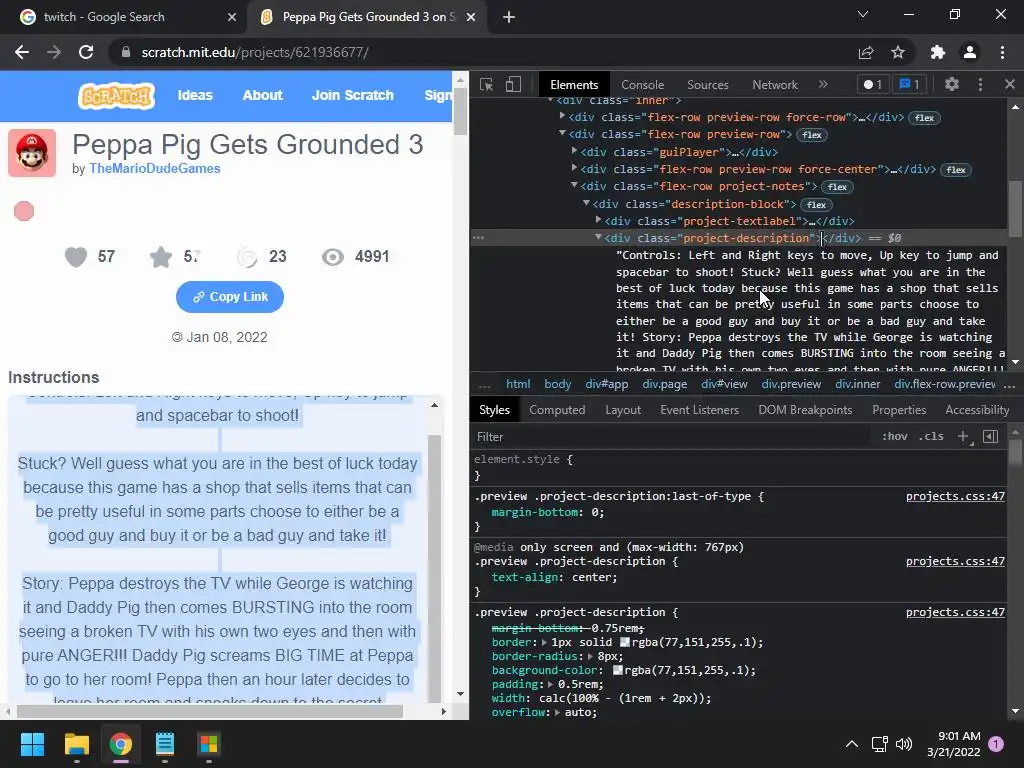1024x768 pixels.
Task: Click the heart love icon with 57
Action: 76,257
